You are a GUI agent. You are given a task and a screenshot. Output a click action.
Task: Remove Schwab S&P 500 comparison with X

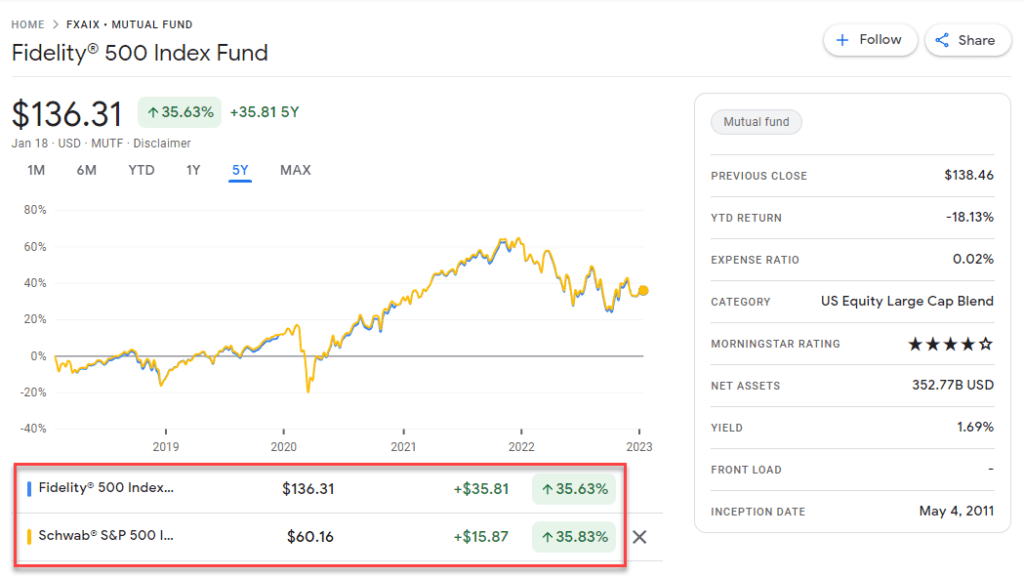pyautogui.click(x=639, y=537)
